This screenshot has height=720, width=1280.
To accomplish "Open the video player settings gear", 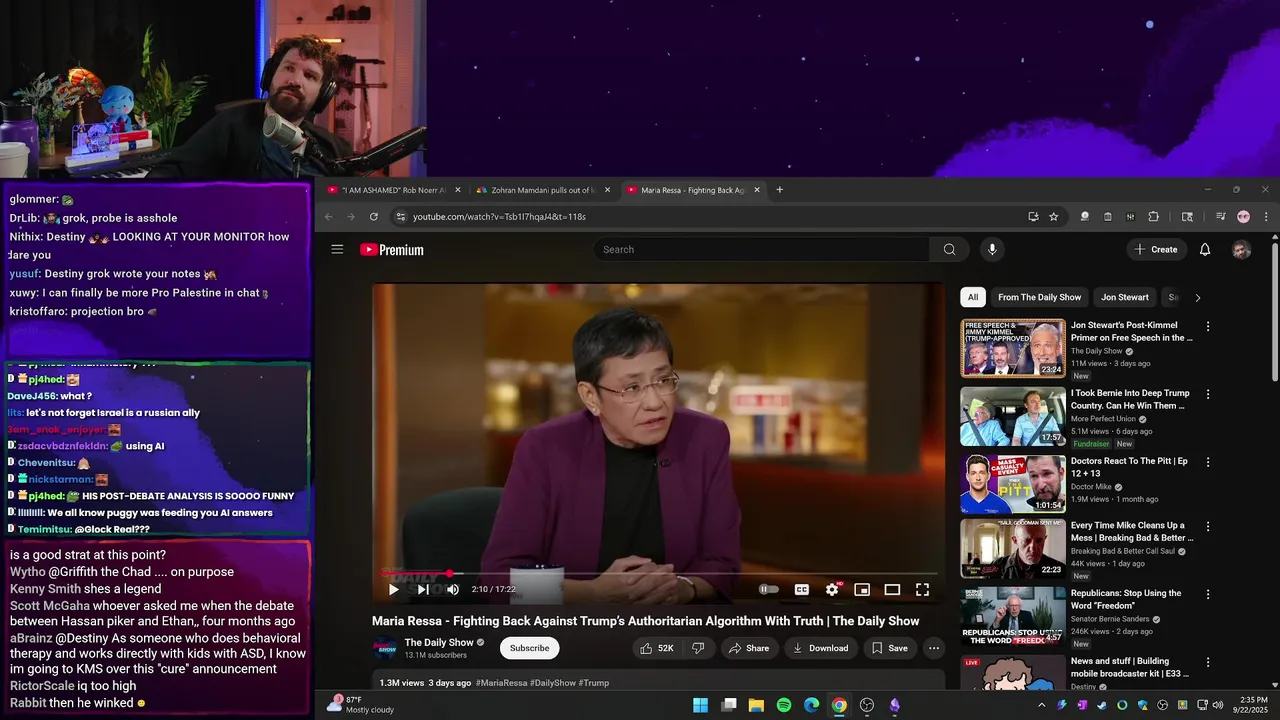I will tap(832, 590).
